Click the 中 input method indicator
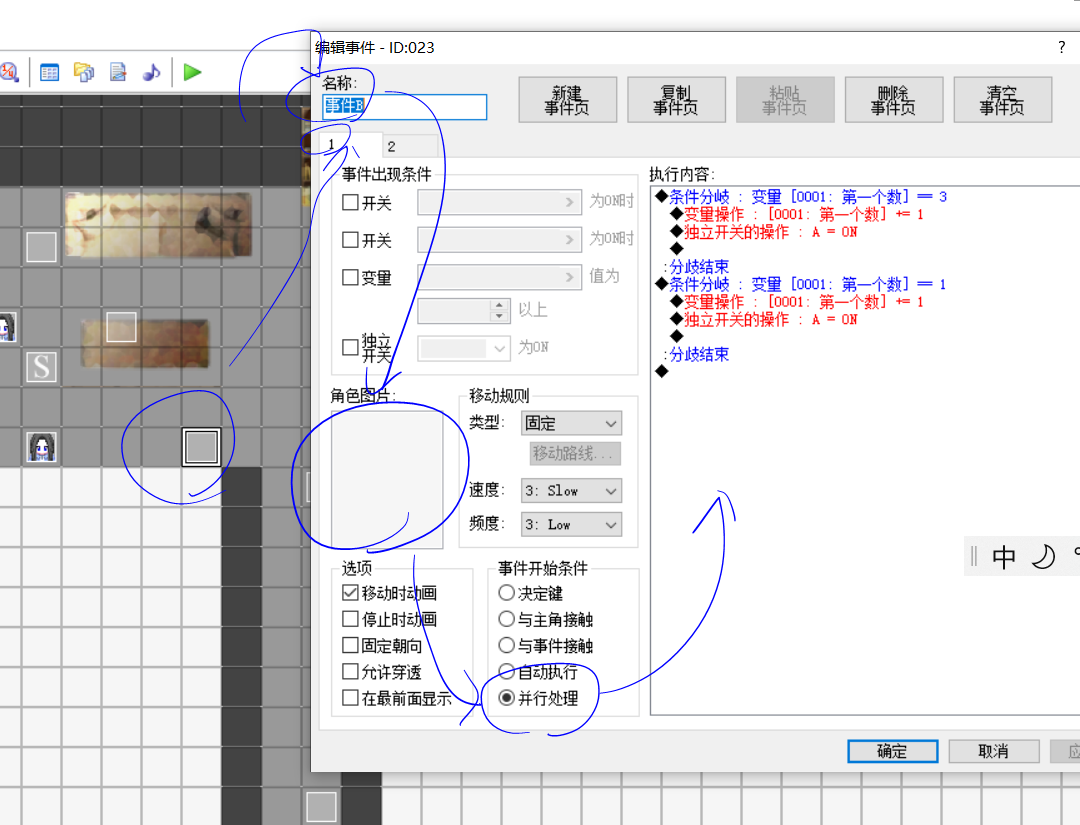The height and width of the screenshot is (825, 1080). pos(1004,556)
